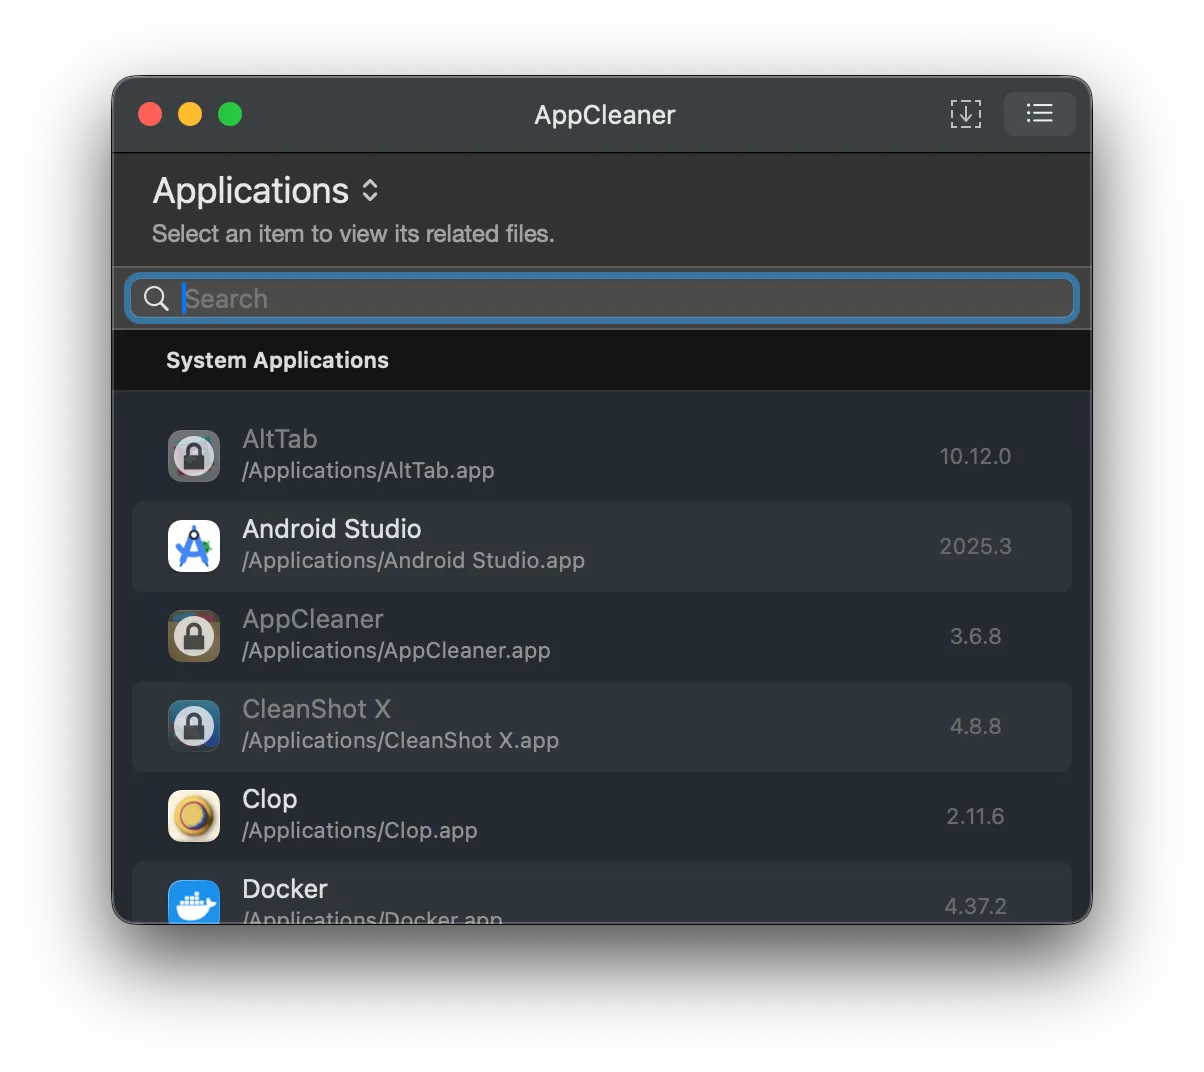
Task: Click the drop-zone icon in the title bar
Action: pos(965,114)
